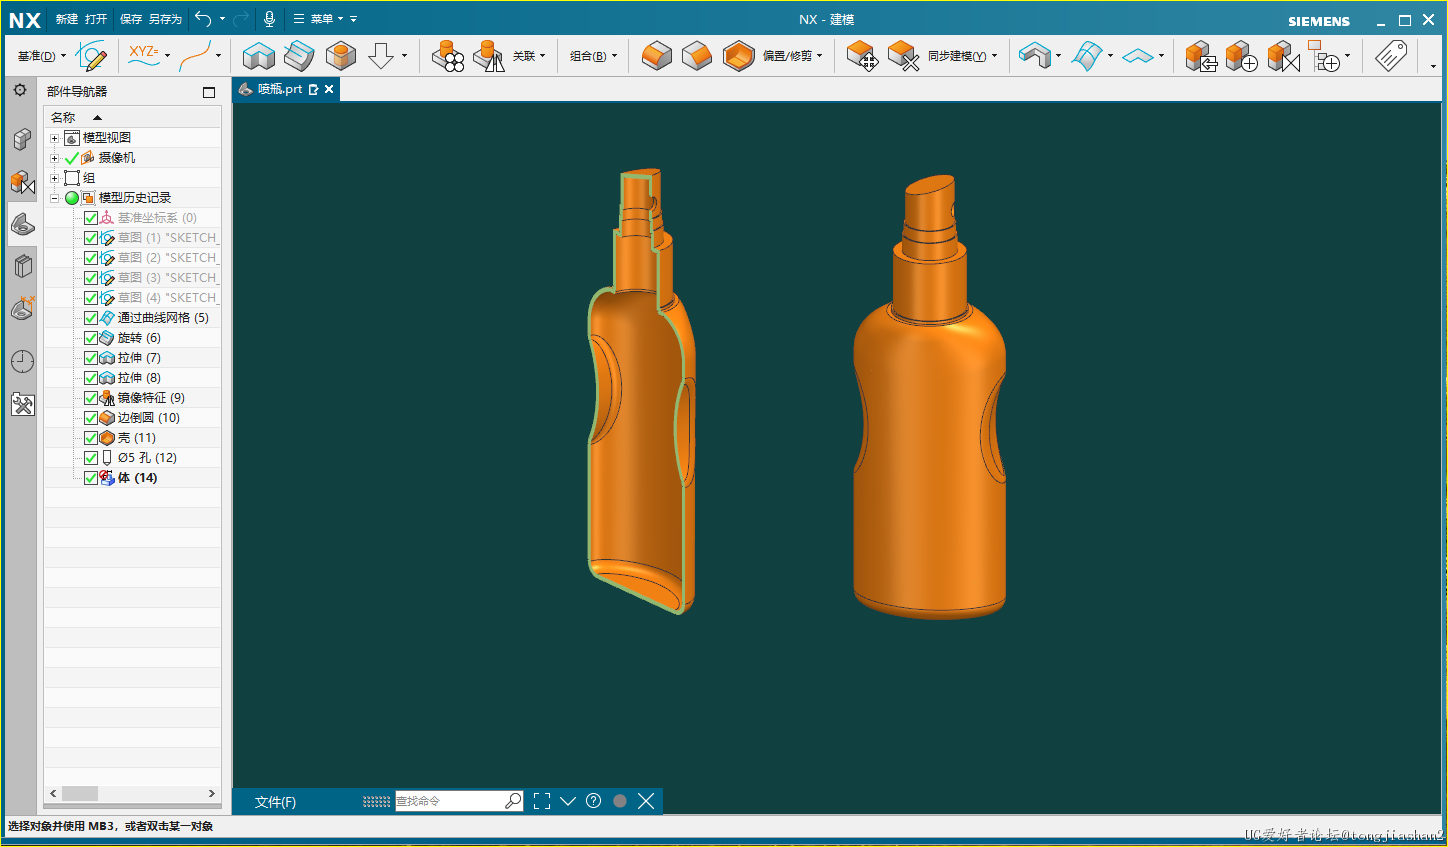Click the Extrude feature icon
Screen dimensions: 1448x847
[258, 56]
